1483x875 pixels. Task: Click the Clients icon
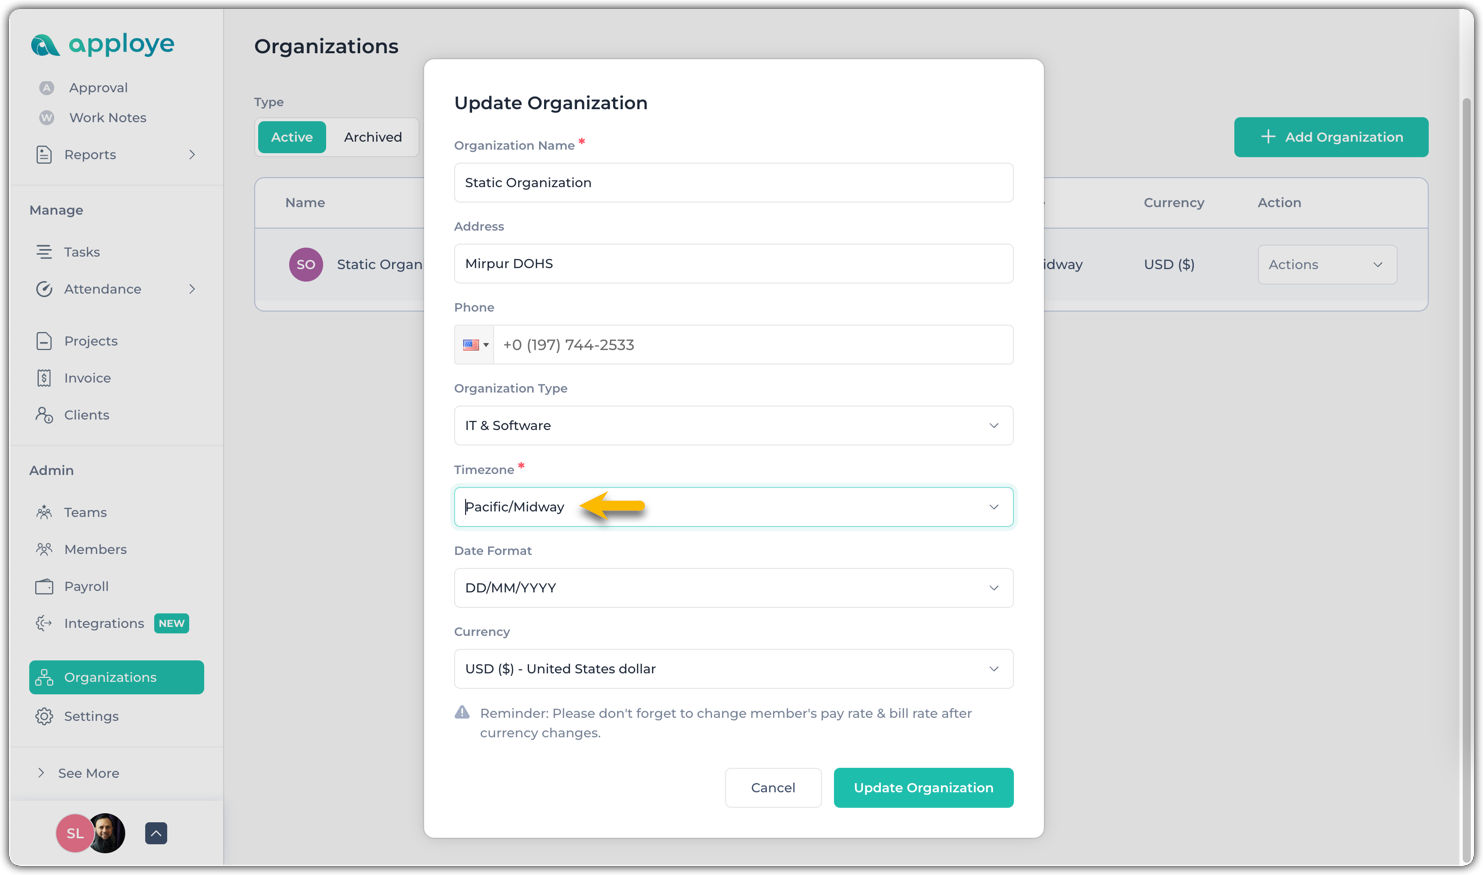click(x=44, y=415)
